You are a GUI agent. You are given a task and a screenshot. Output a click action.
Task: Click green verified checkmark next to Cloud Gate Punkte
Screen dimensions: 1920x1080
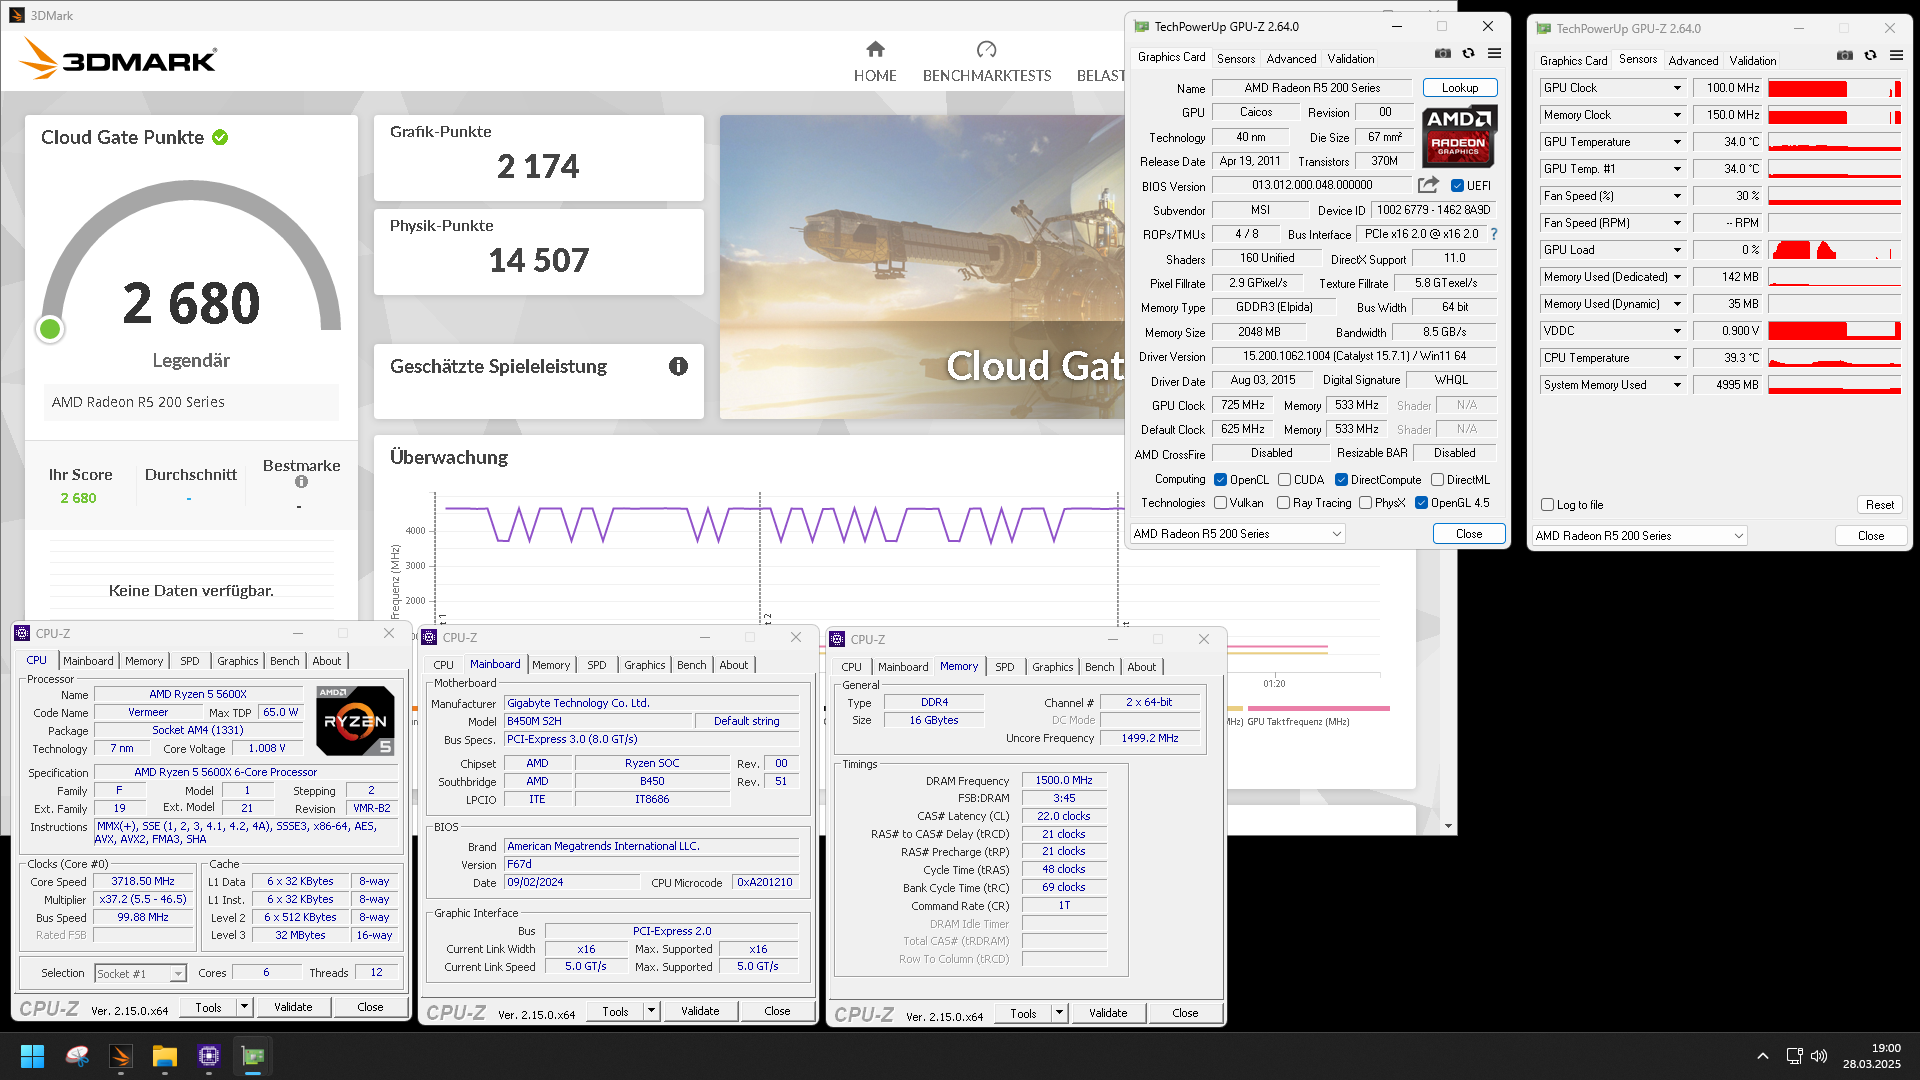click(220, 137)
